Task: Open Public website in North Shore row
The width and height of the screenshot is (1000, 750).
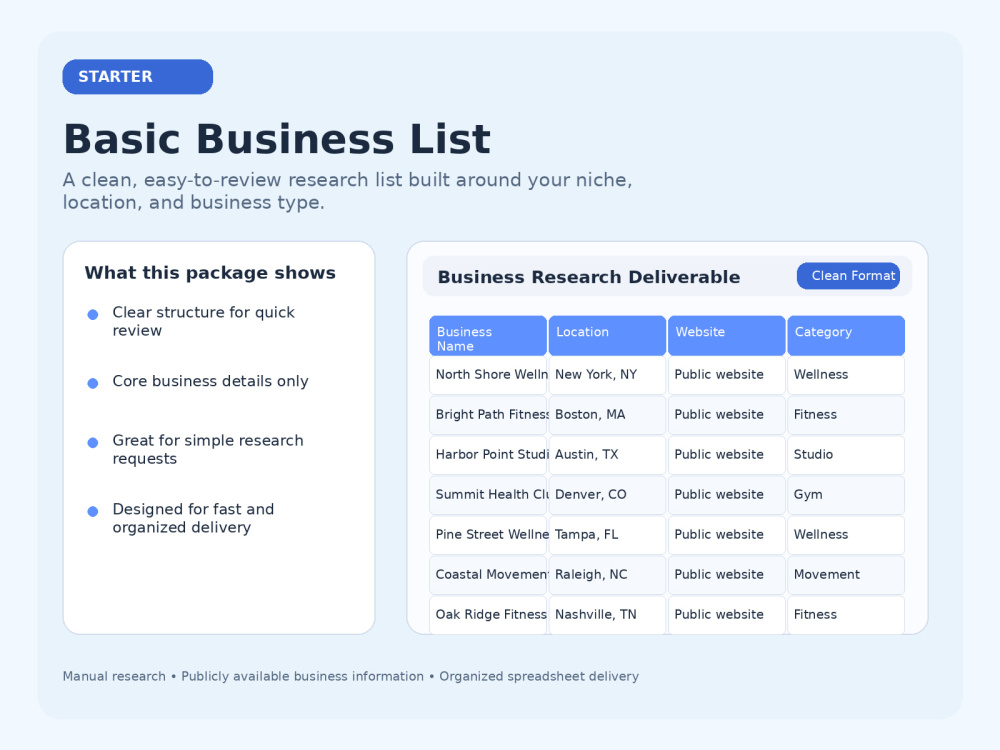Action: tap(726, 375)
